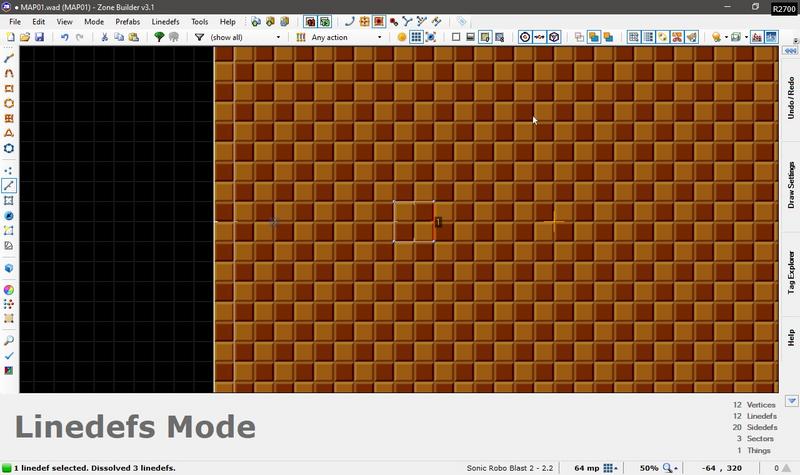This screenshot has height=475, width=800.
Task: Click the Save map floppy disk icon
Action: click(x=39, y=37)
